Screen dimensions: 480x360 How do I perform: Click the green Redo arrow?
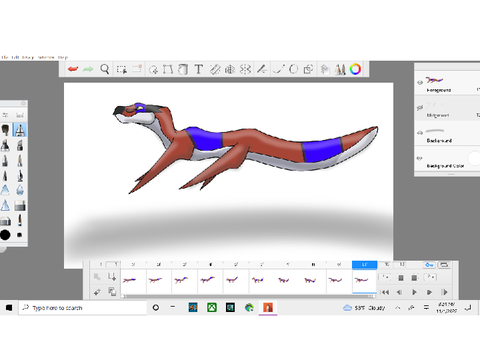(x=88, y=69)
